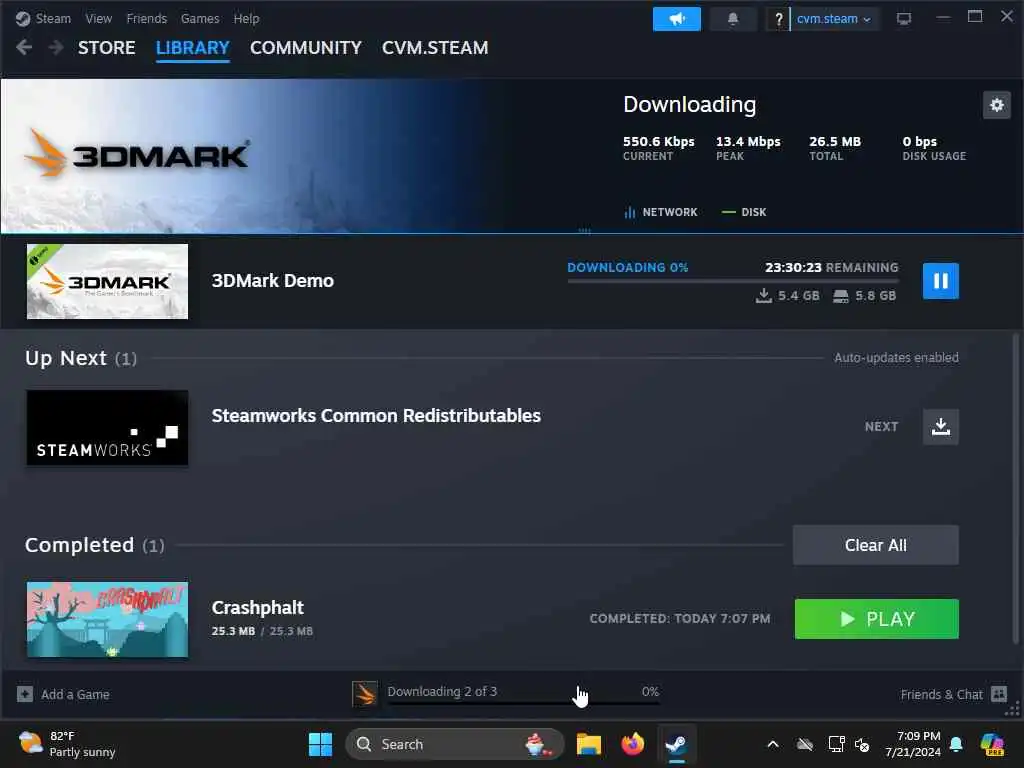Click the network display tray icon
1024x768 pixels.
pos(836,744)
